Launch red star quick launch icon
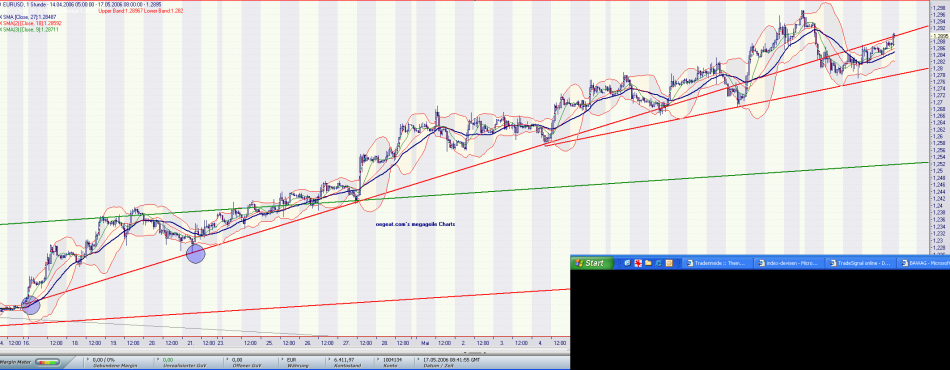 pyautogui.click(x=638, y=263)
